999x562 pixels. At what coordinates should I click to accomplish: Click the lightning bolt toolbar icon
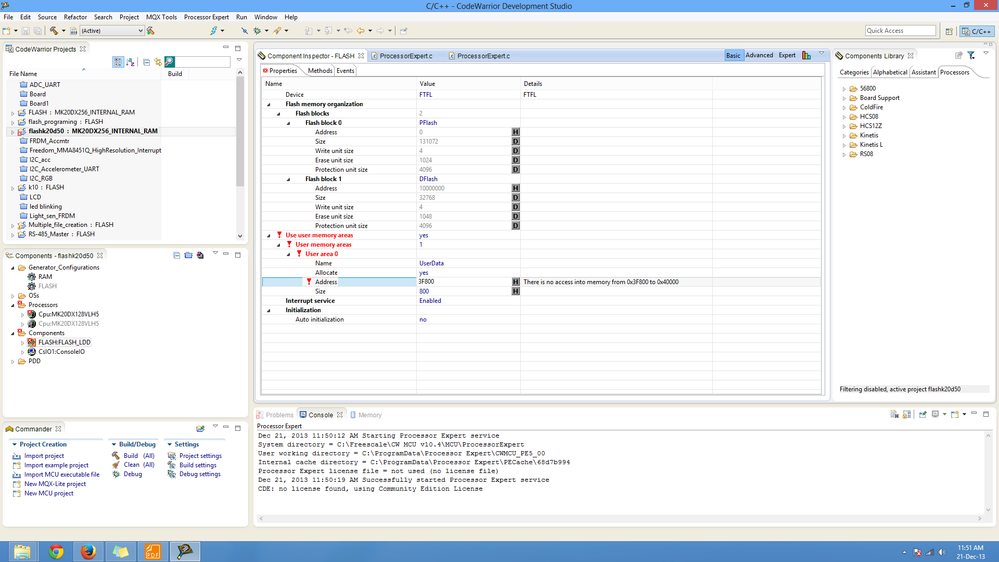pos(214,31)
